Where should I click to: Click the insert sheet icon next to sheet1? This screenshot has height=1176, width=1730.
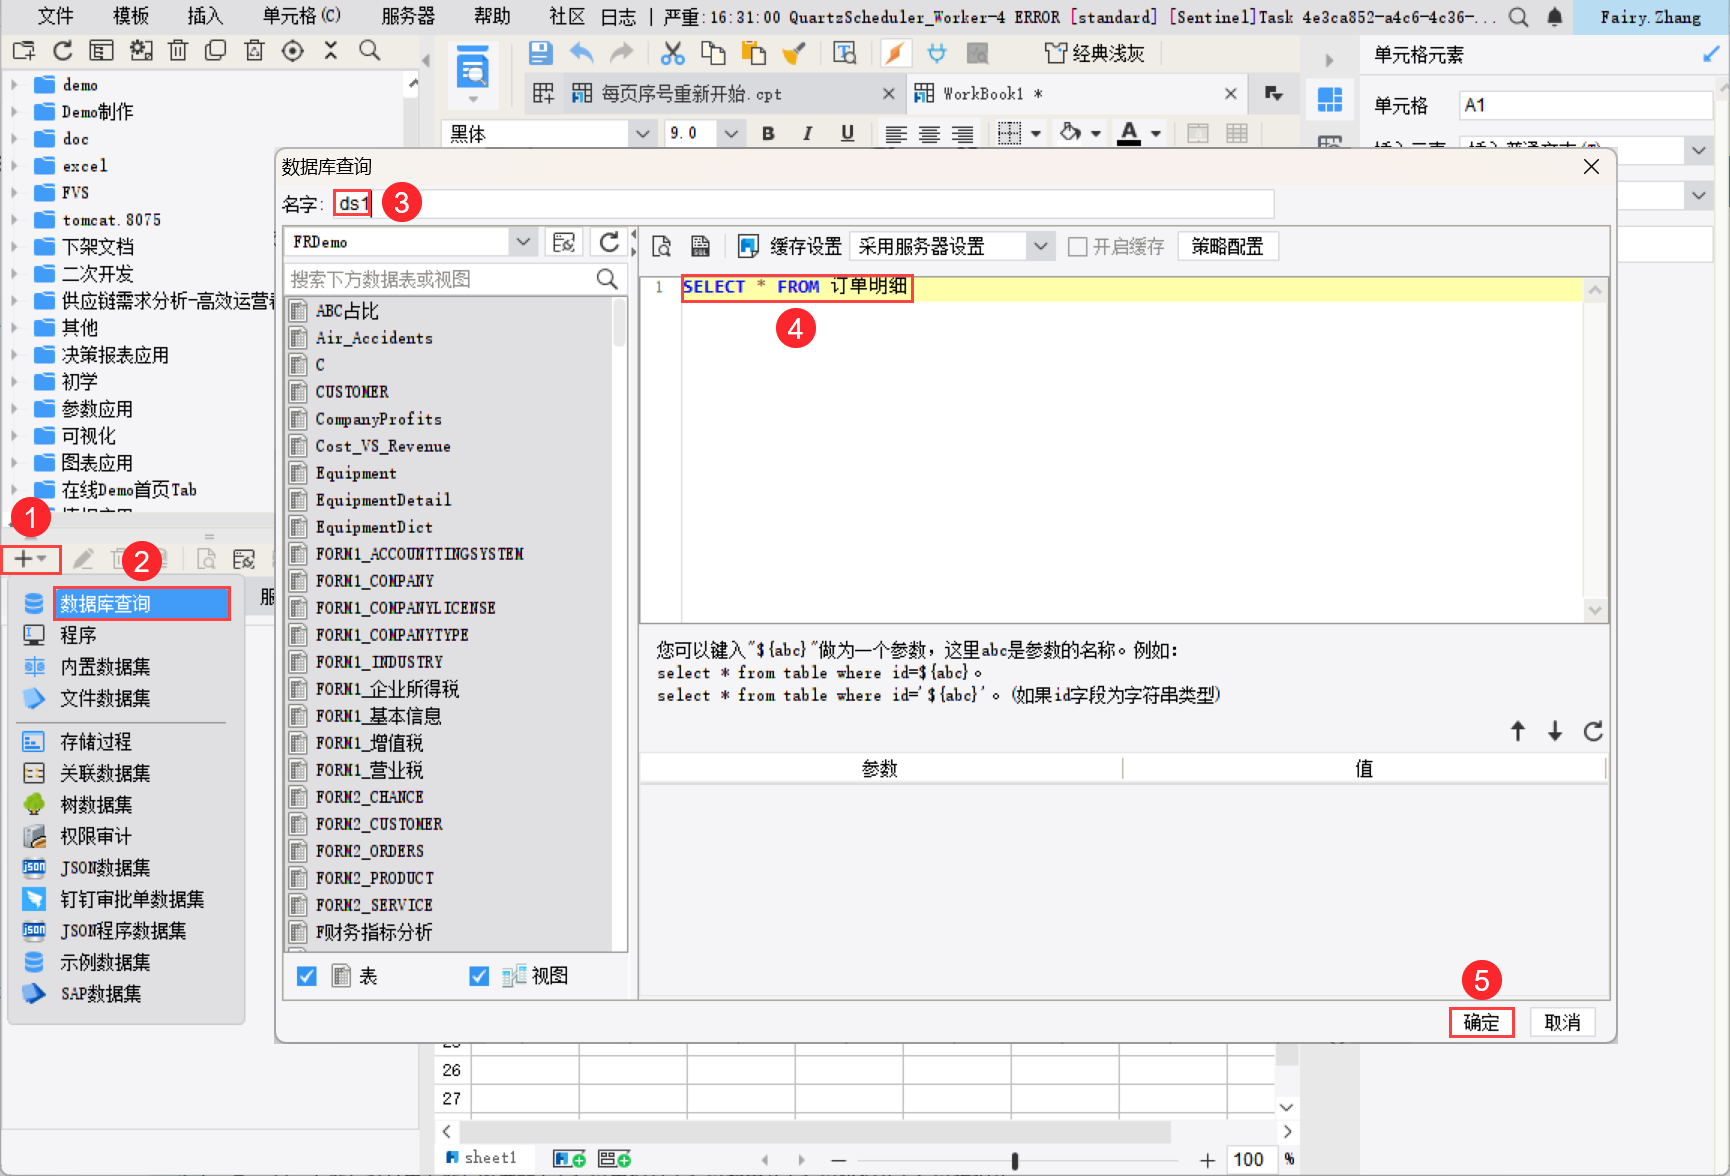569,1159
